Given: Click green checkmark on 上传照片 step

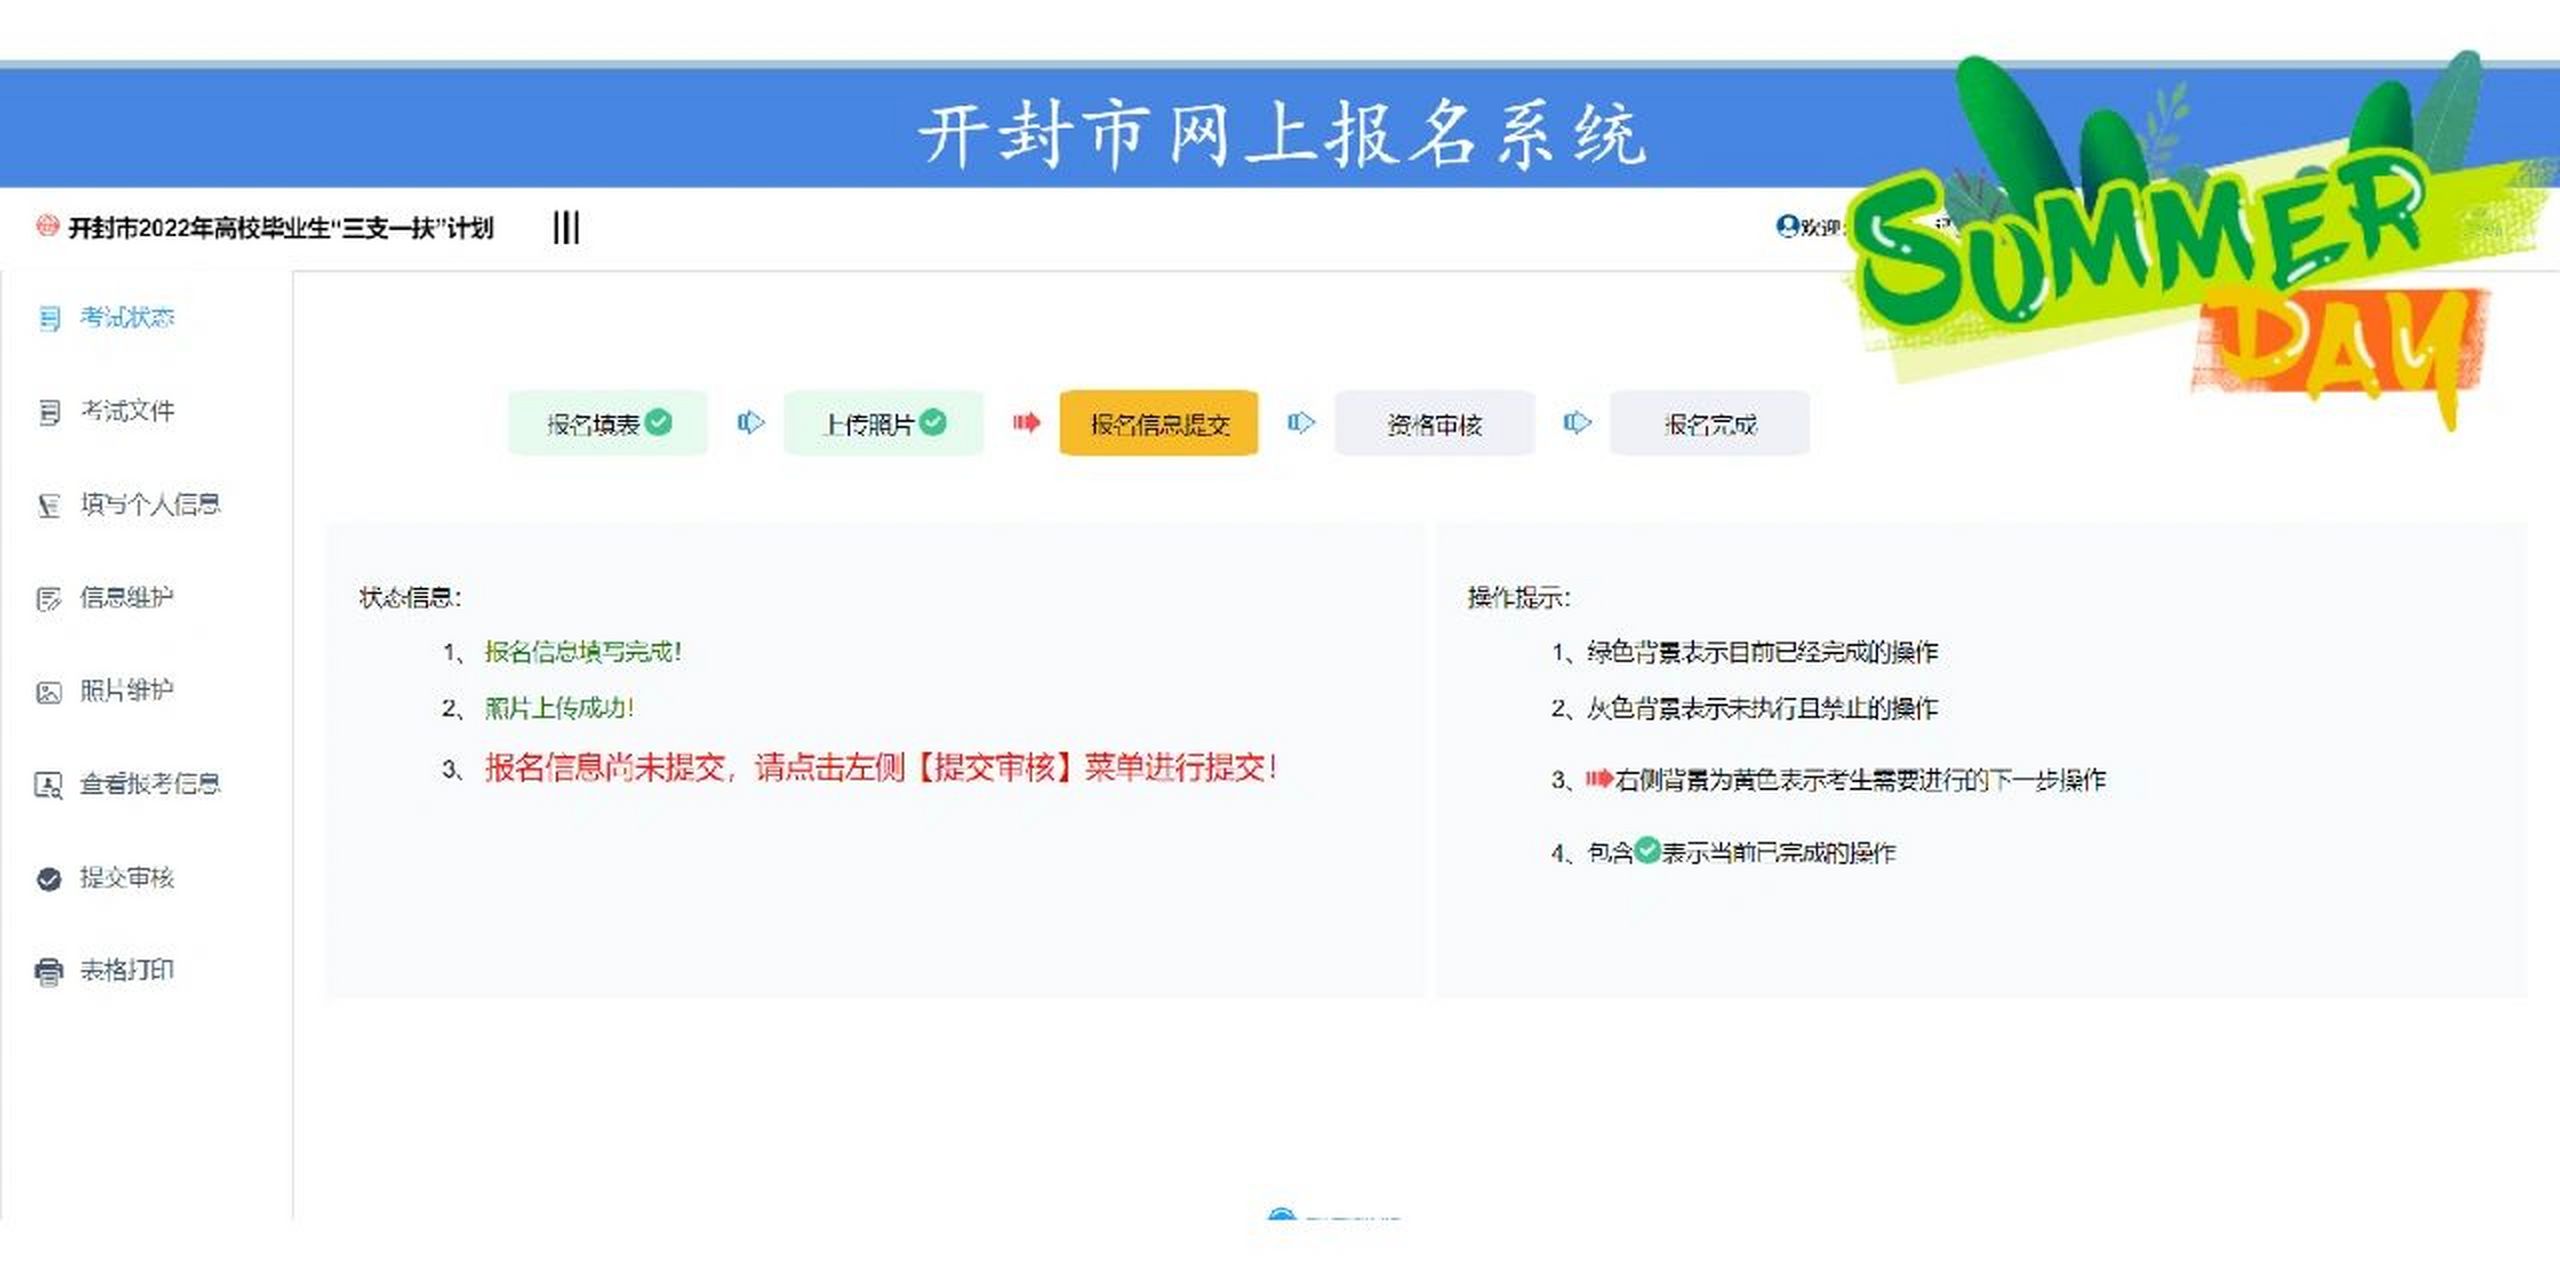Looking at the screenshot, I should [932, 422].
